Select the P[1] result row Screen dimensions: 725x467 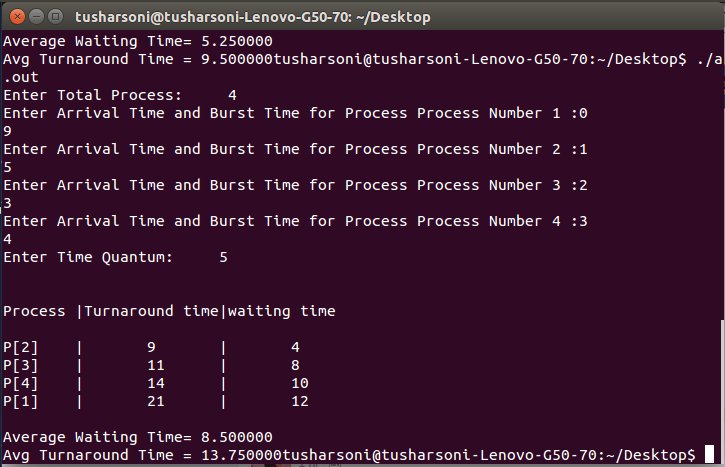tap(150, 401)
